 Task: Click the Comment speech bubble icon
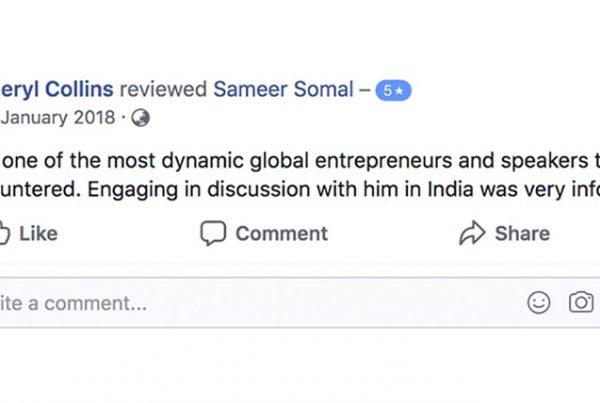pyautogui.click(x=212, y=233)
